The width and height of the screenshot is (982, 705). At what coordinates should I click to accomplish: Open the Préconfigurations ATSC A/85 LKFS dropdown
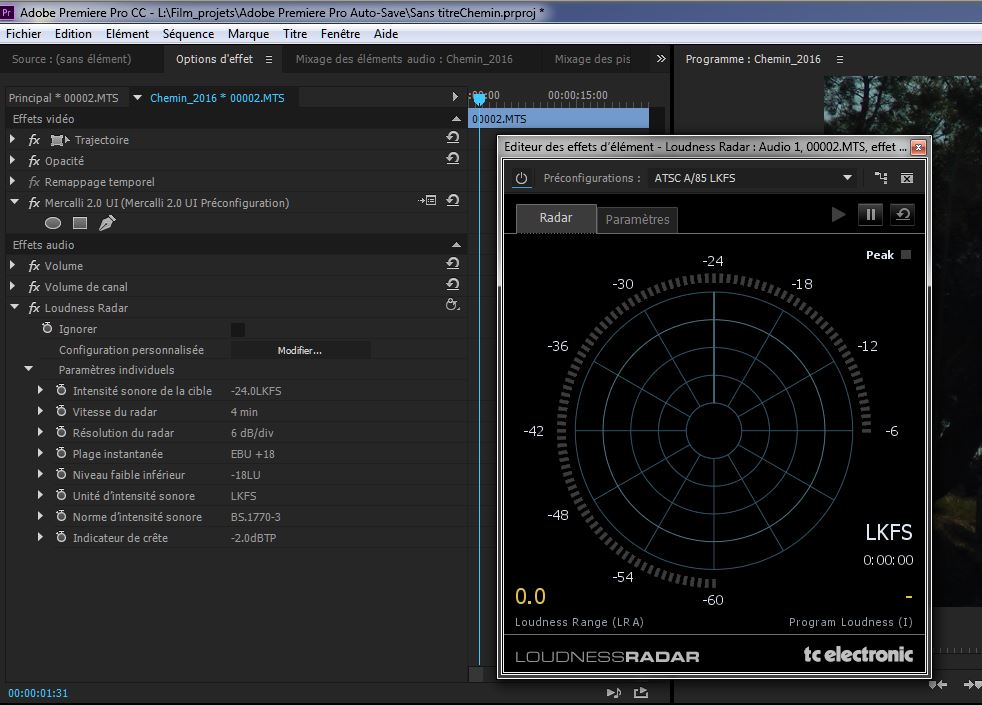coord(753,178)
